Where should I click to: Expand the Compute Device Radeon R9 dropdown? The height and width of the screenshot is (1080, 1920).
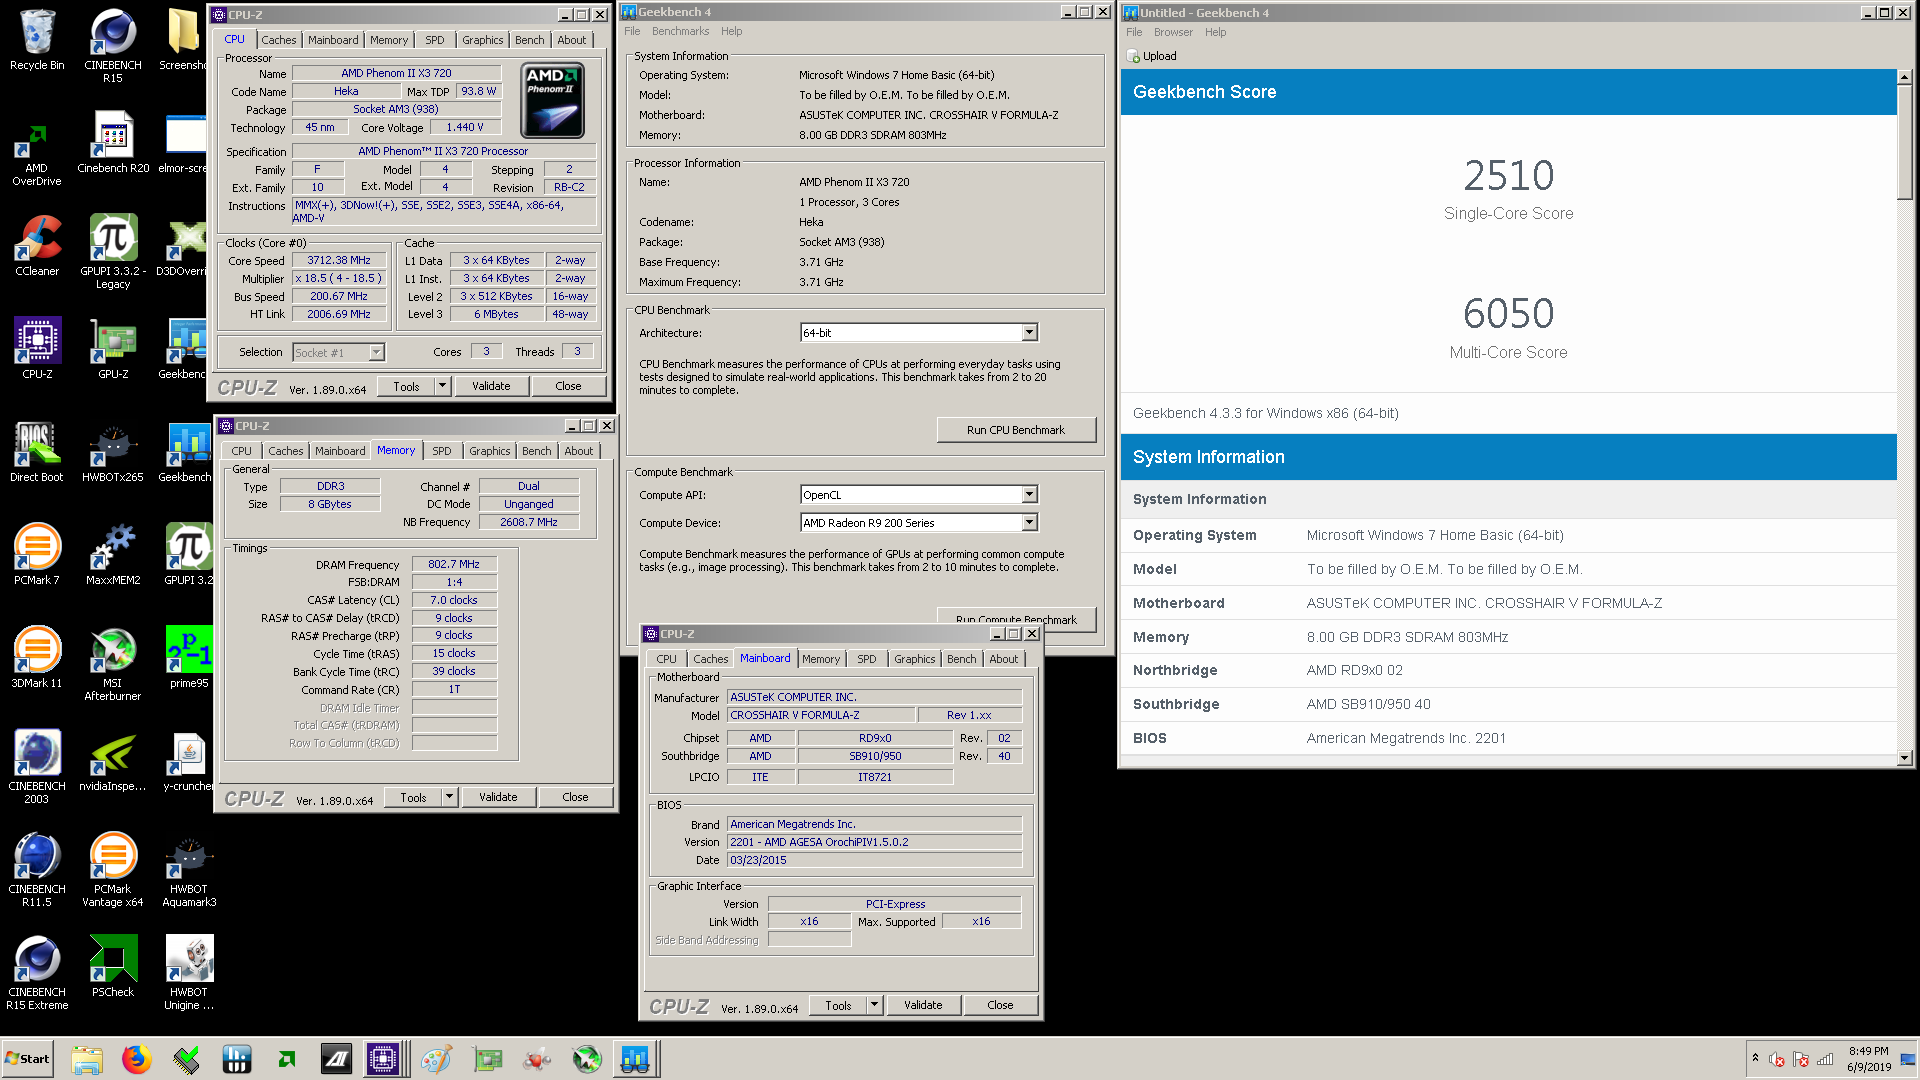(x=1030, y=523)
